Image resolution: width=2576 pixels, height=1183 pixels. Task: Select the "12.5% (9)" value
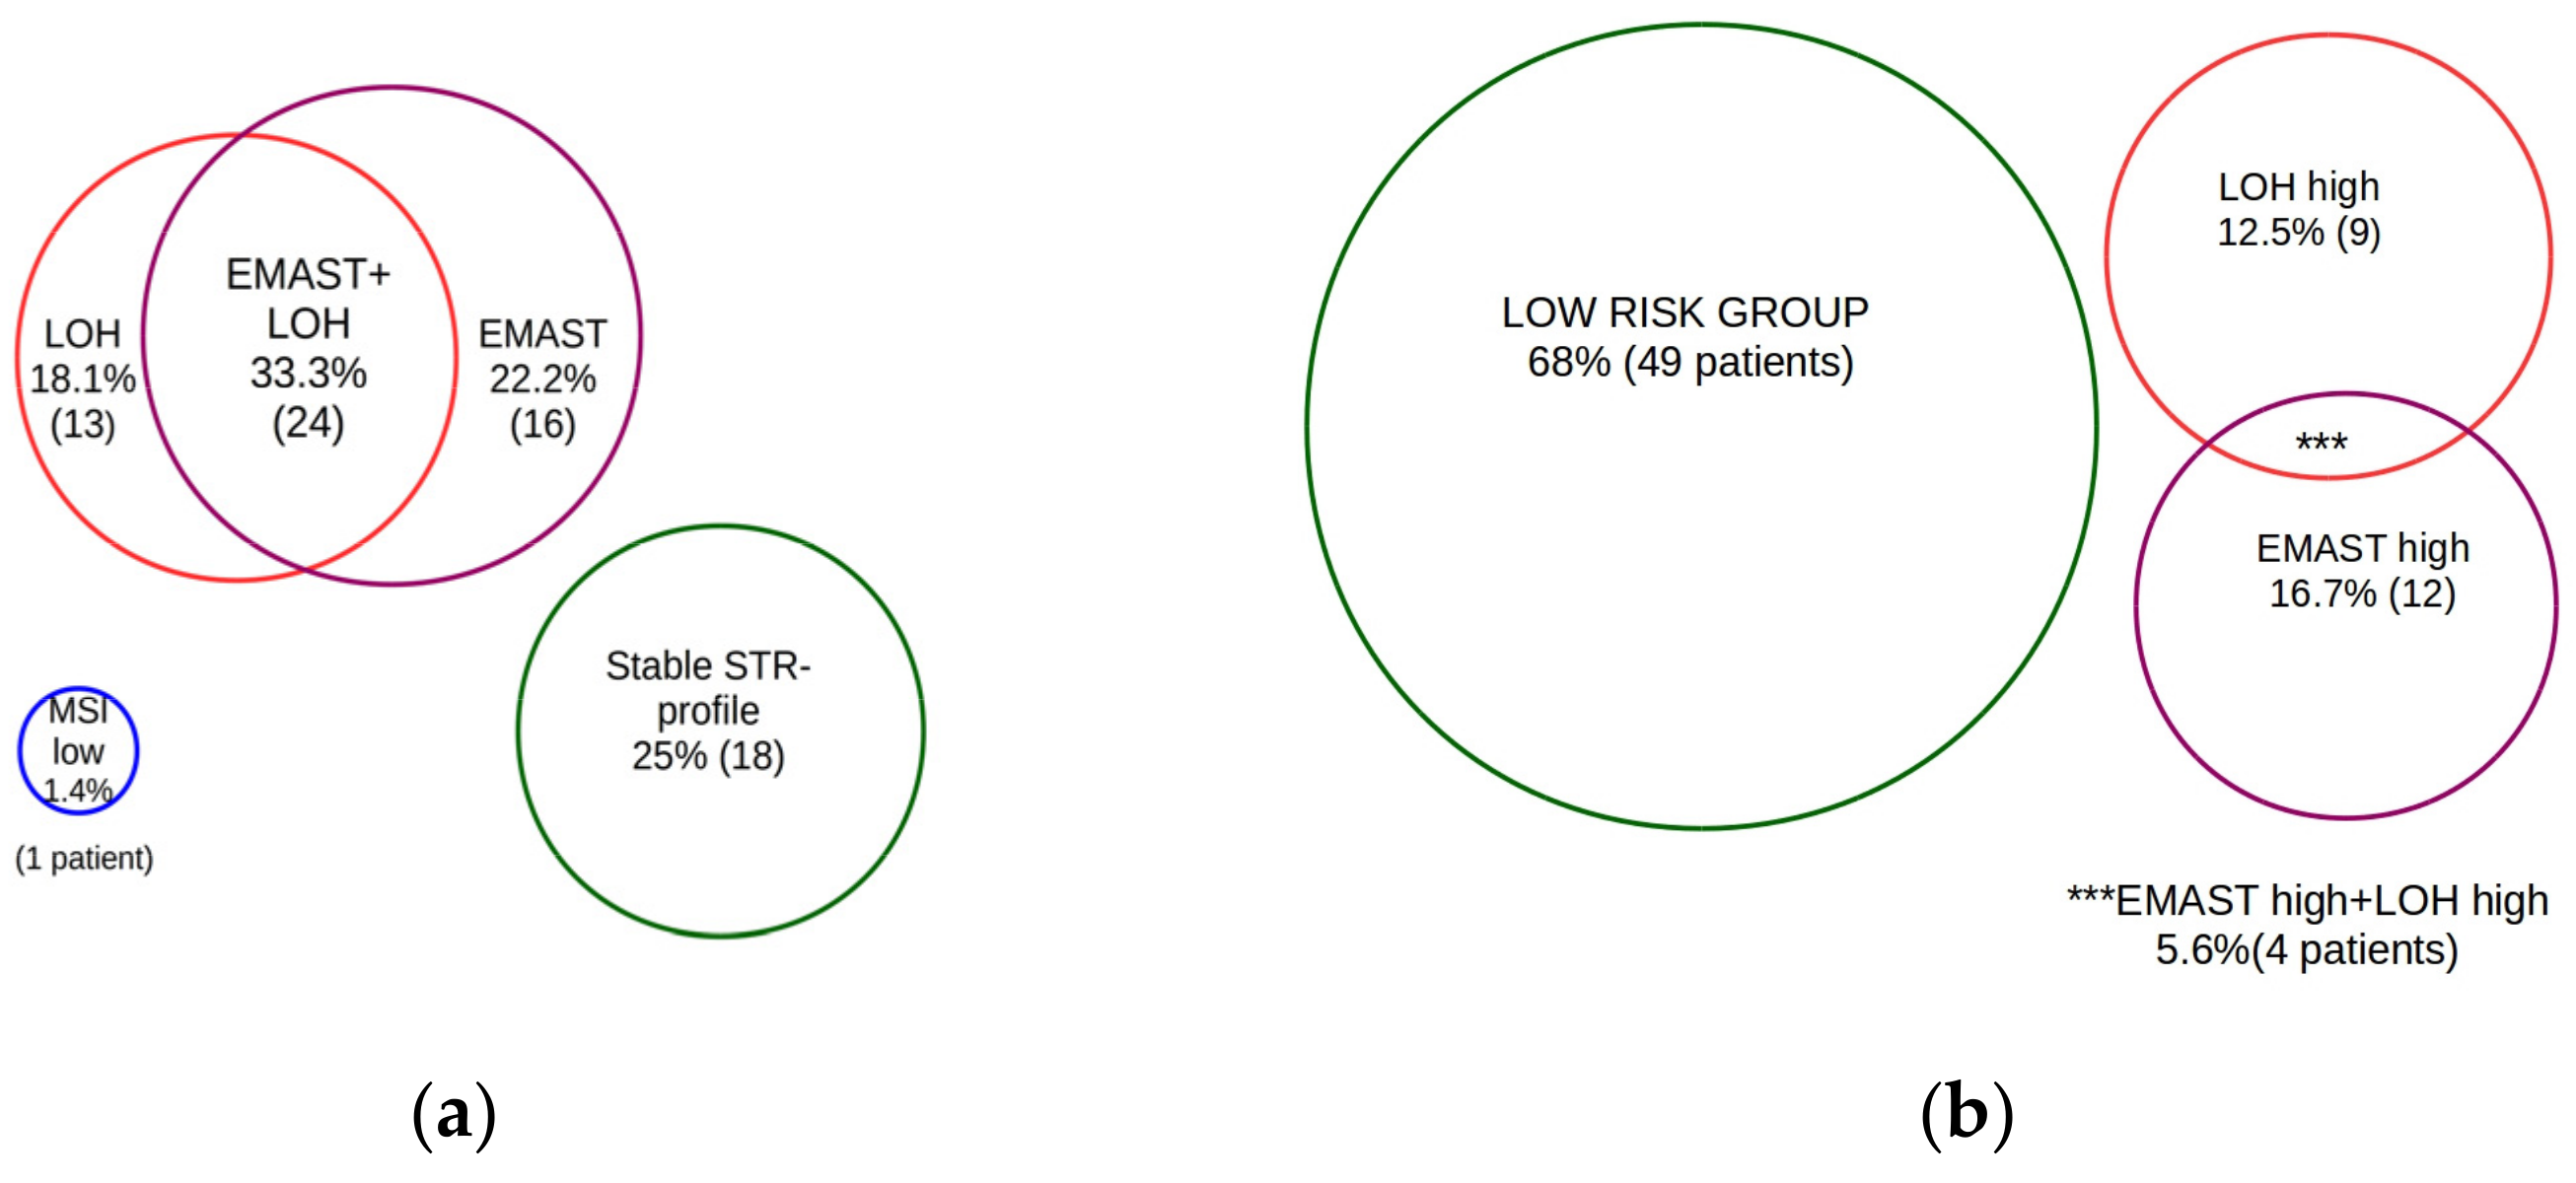pyautogui.click(x=2298, y=233)
